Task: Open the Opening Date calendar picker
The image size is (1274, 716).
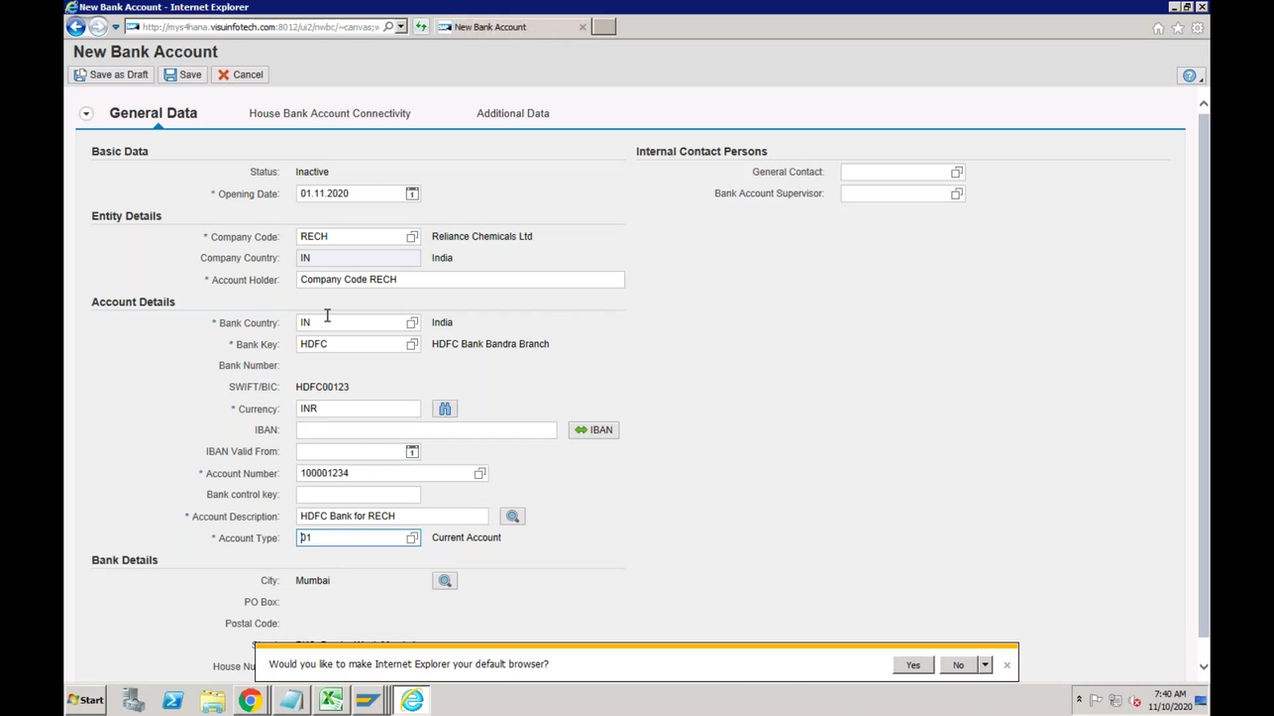Action: [x=411, y=193]
